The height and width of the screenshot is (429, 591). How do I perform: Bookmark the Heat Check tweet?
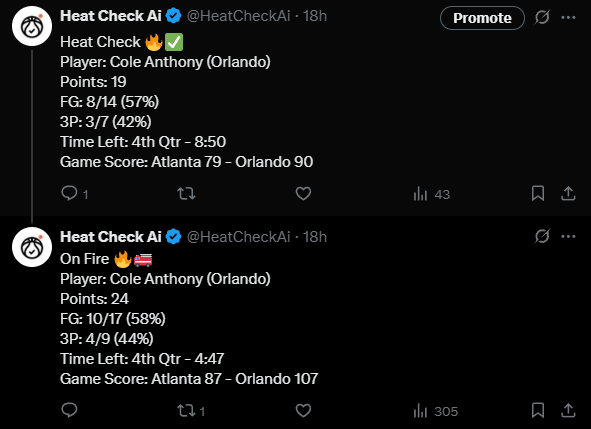tap(538, 193)
